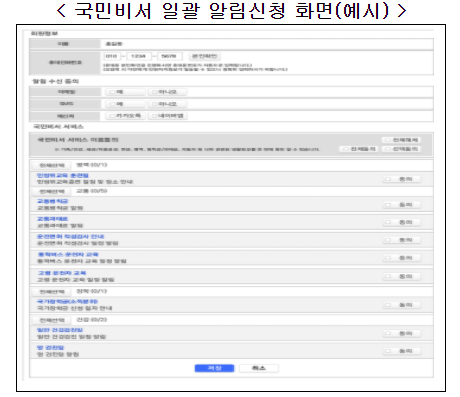Open the 고령 운전자 교육 link
The height and width of the screenshot is (397, 460).
[62, 273]
